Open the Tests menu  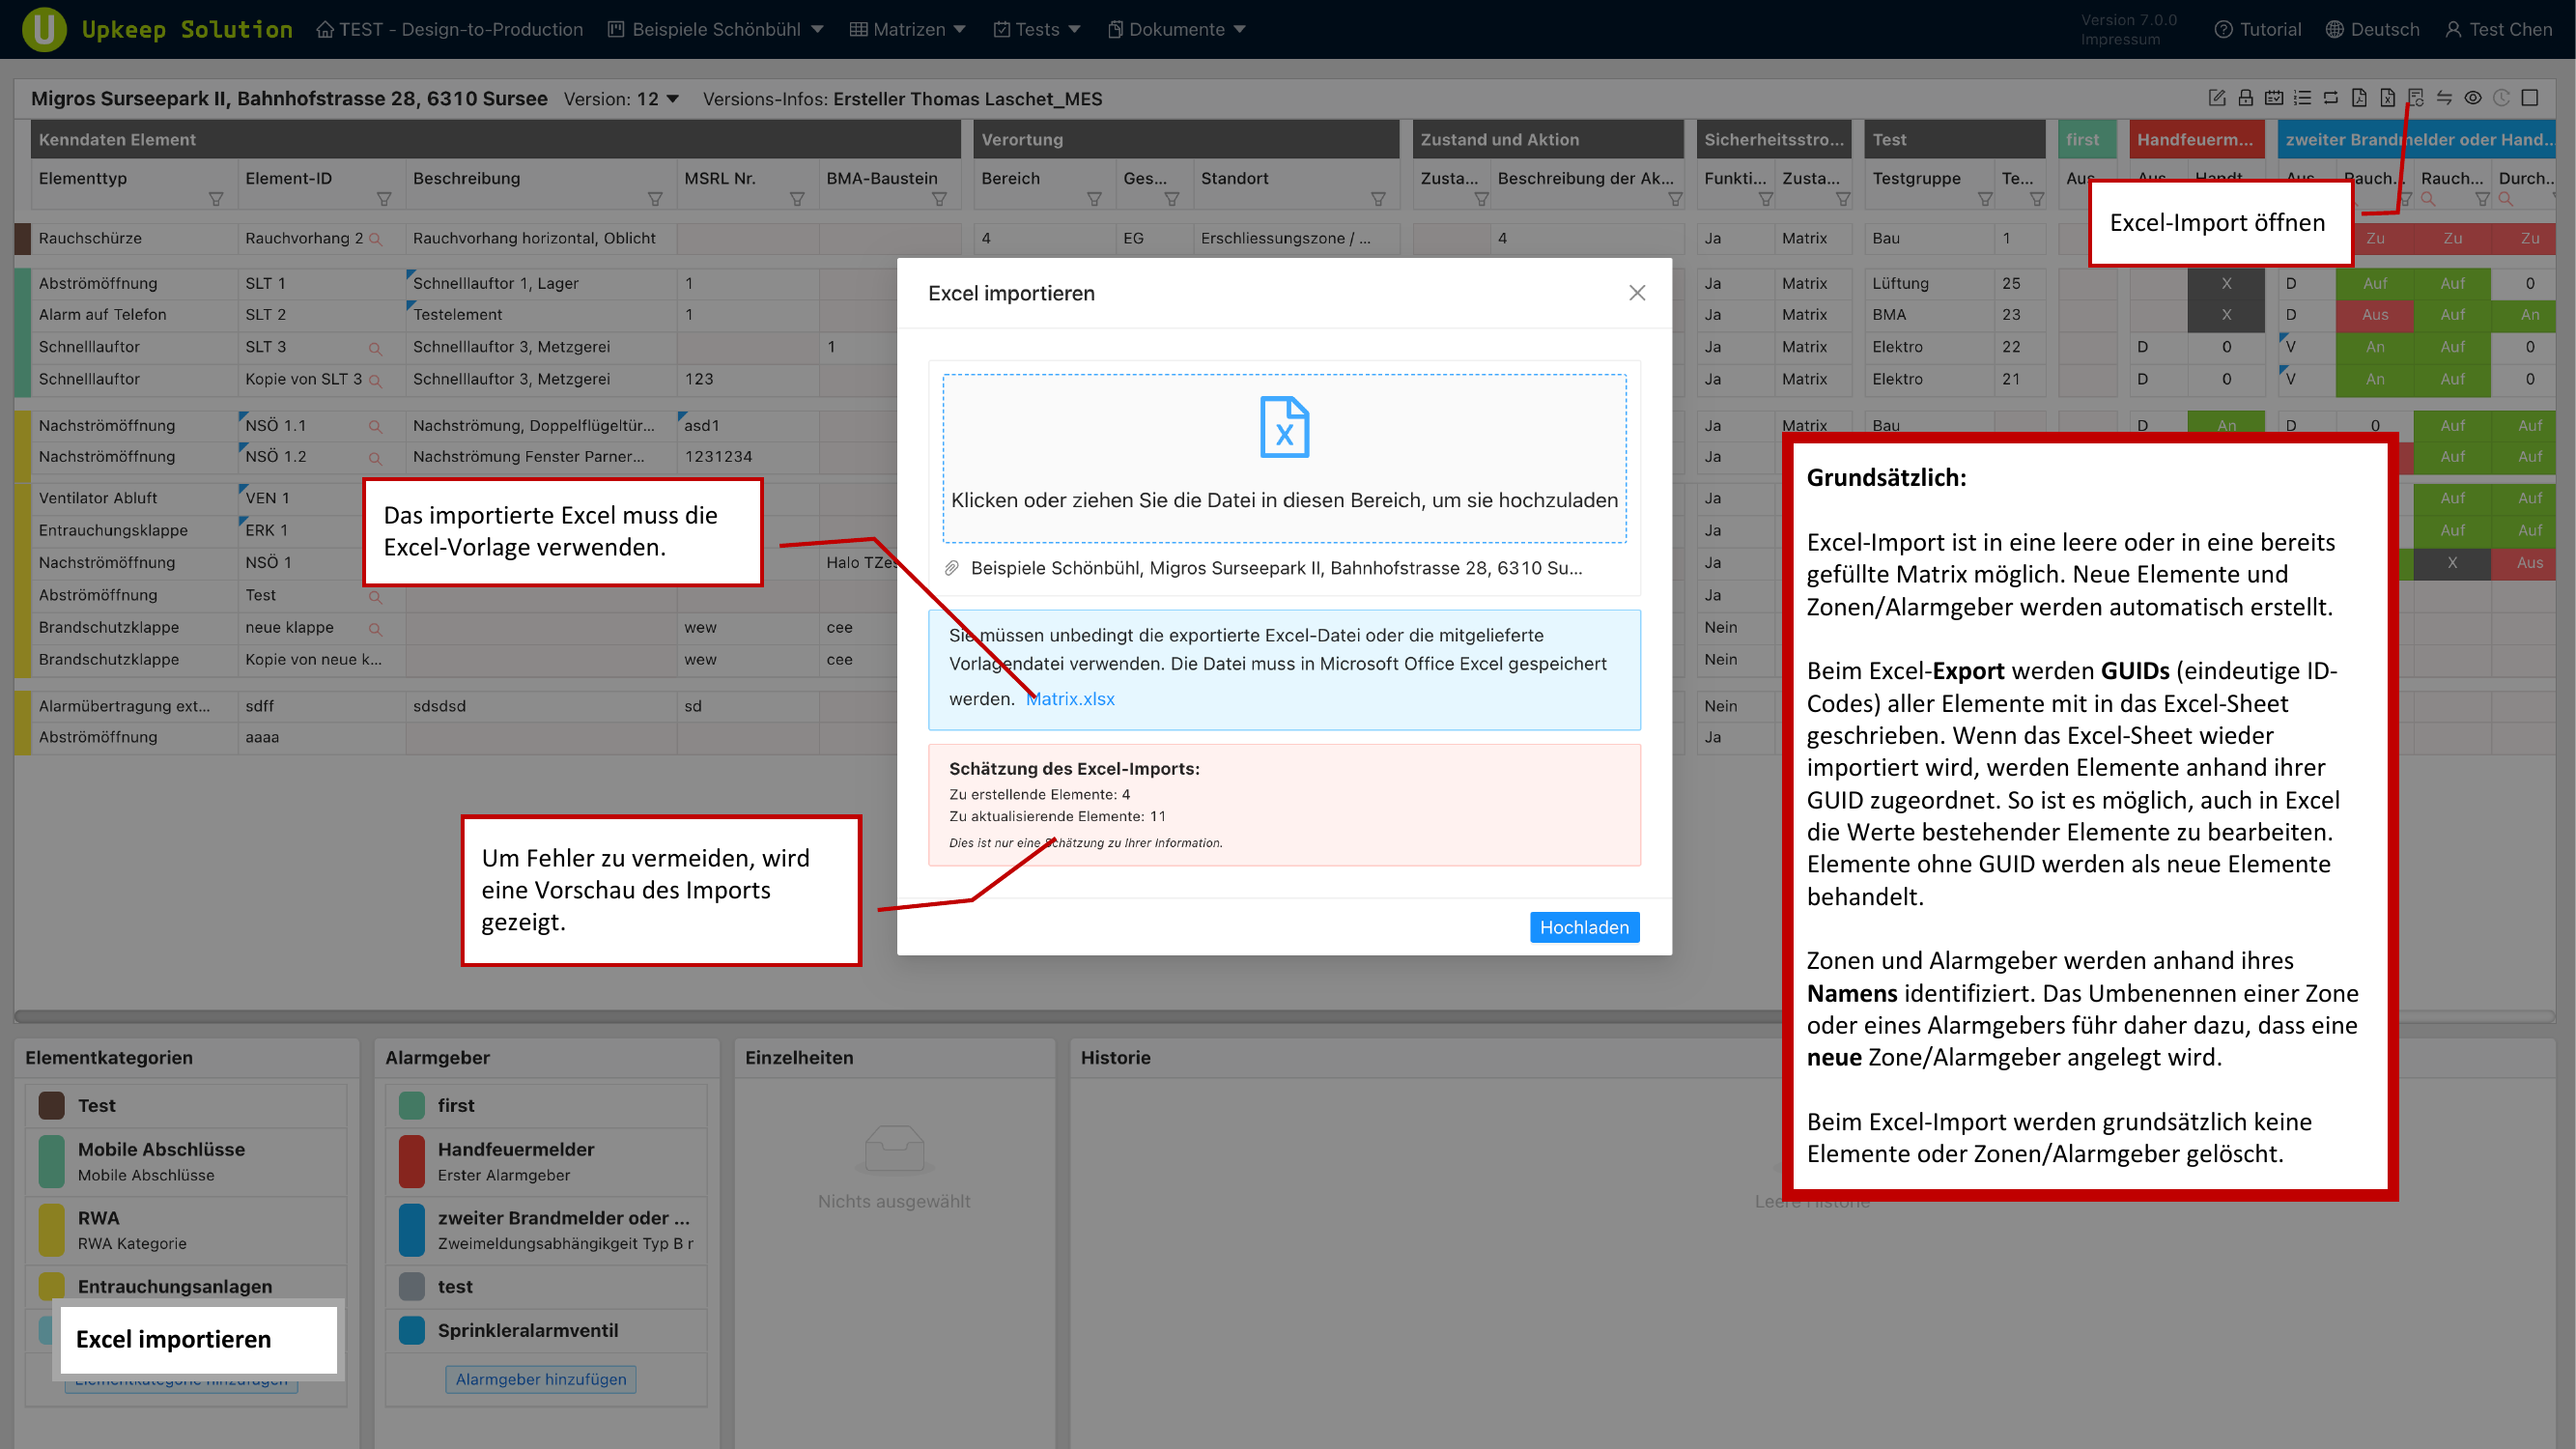pos(1037,29)
